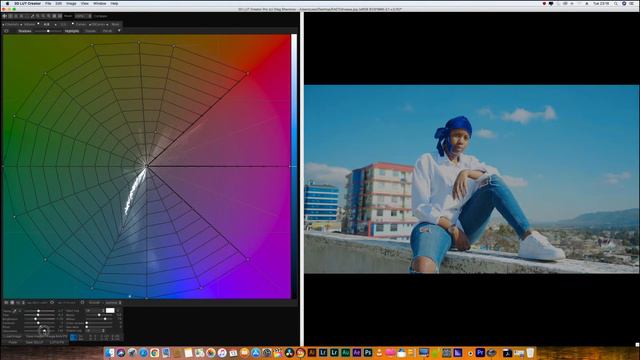Open Adobe Premiere Pro from the Dock
The width and height of the screenshot is (640, 360).
point(480,353)
